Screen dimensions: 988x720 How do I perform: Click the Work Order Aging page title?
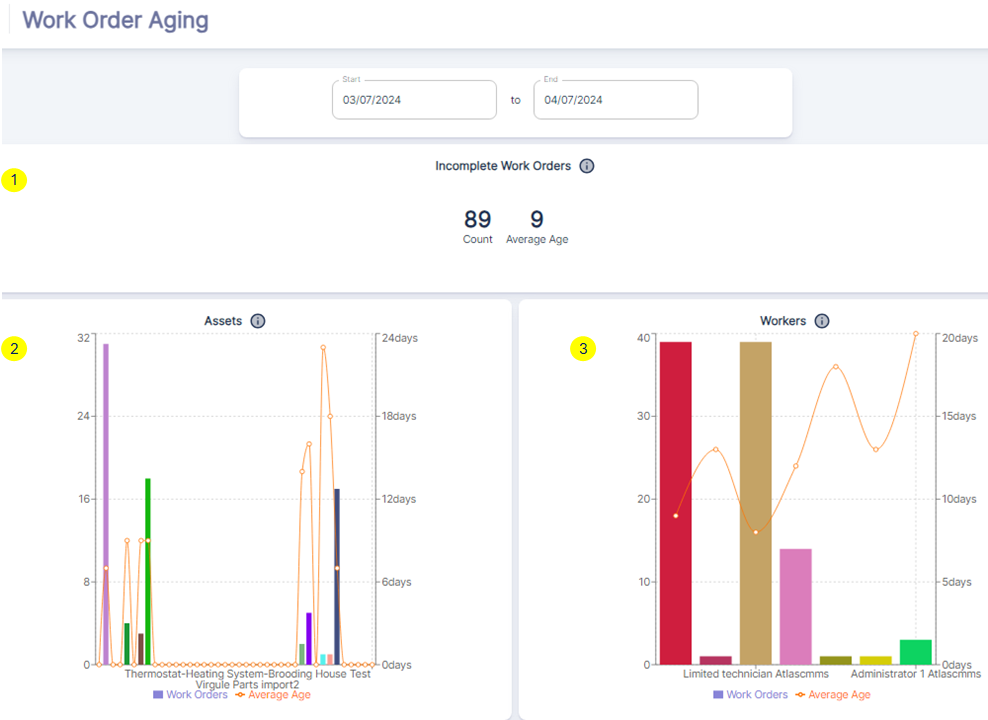(116, 20)
